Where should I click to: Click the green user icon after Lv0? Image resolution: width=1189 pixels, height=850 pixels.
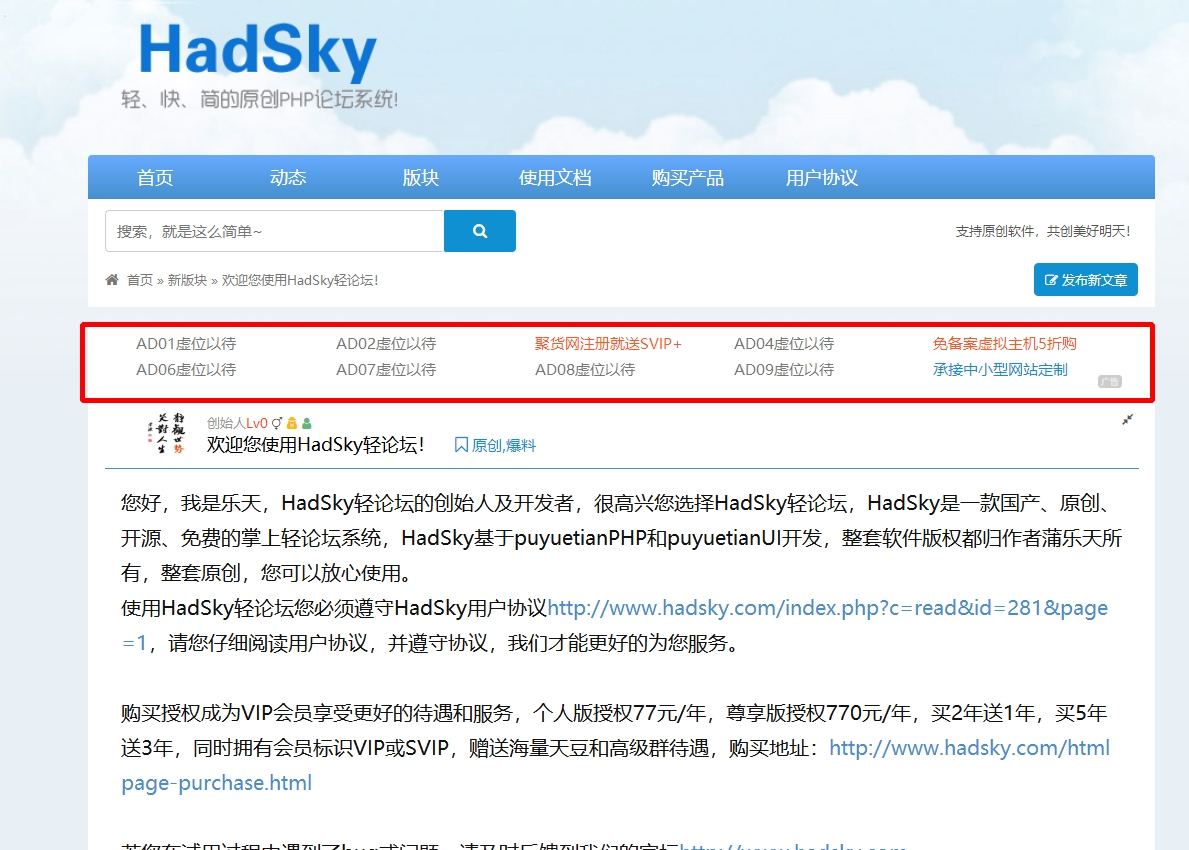306,423
